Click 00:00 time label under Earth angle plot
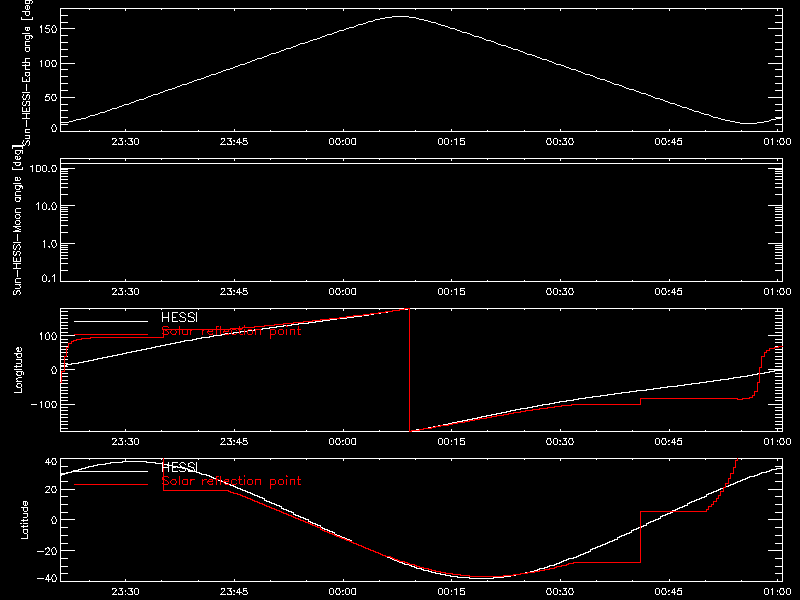 pyautogui.click(x=342, y=142)
